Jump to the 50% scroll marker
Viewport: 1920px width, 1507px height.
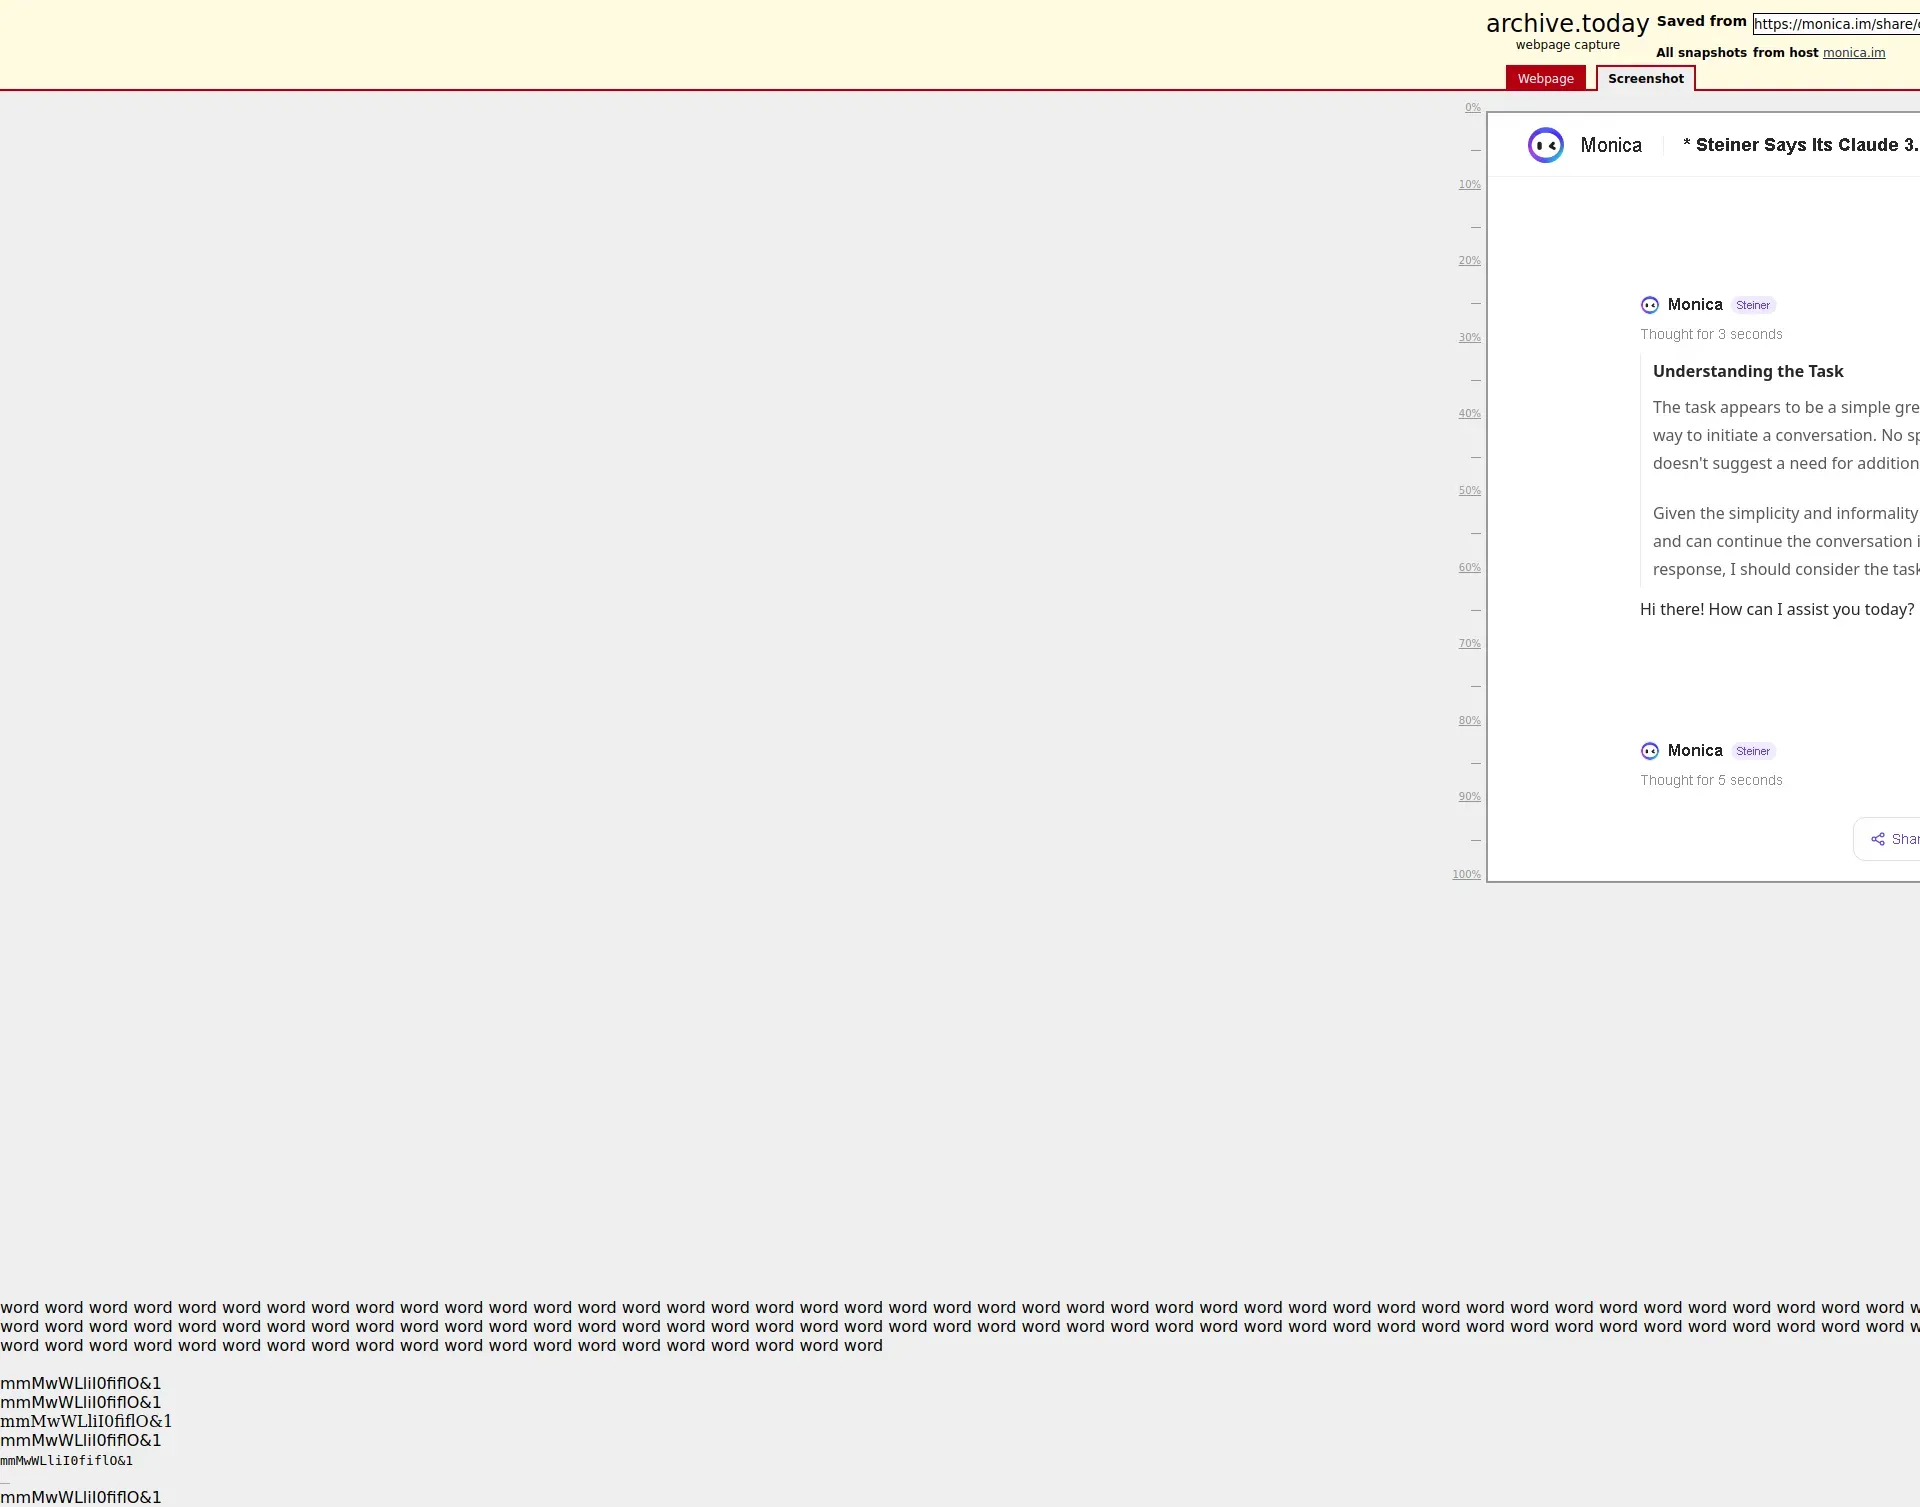click(x=1469, y=491)
